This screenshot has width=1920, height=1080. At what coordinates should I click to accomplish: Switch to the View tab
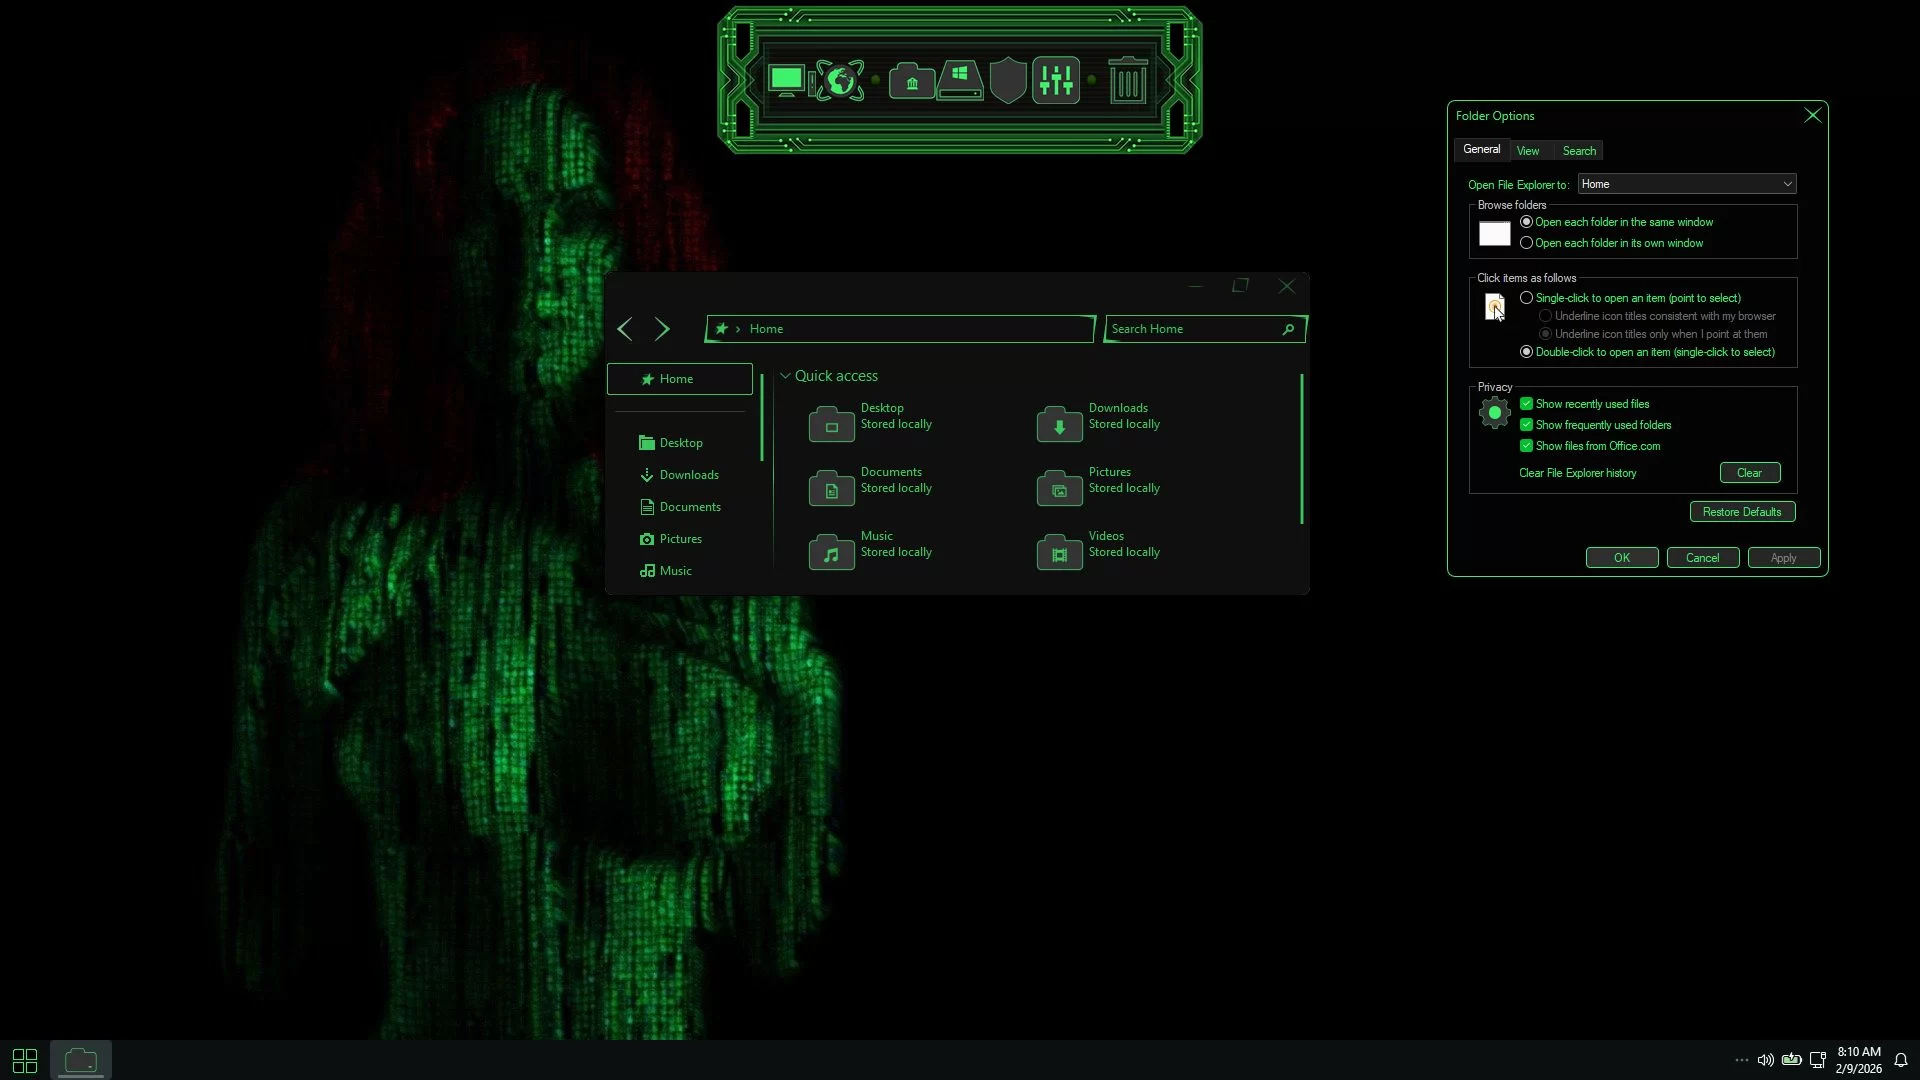(1527, 151)
